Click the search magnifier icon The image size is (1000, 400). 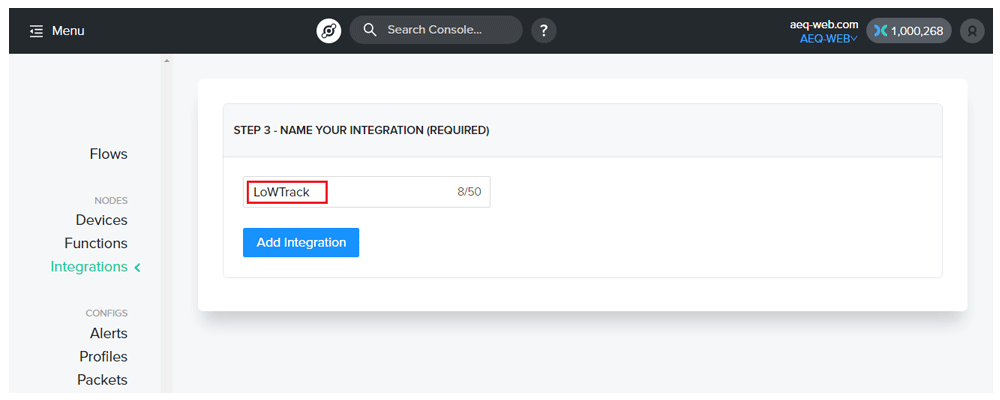tap(370, 30)
